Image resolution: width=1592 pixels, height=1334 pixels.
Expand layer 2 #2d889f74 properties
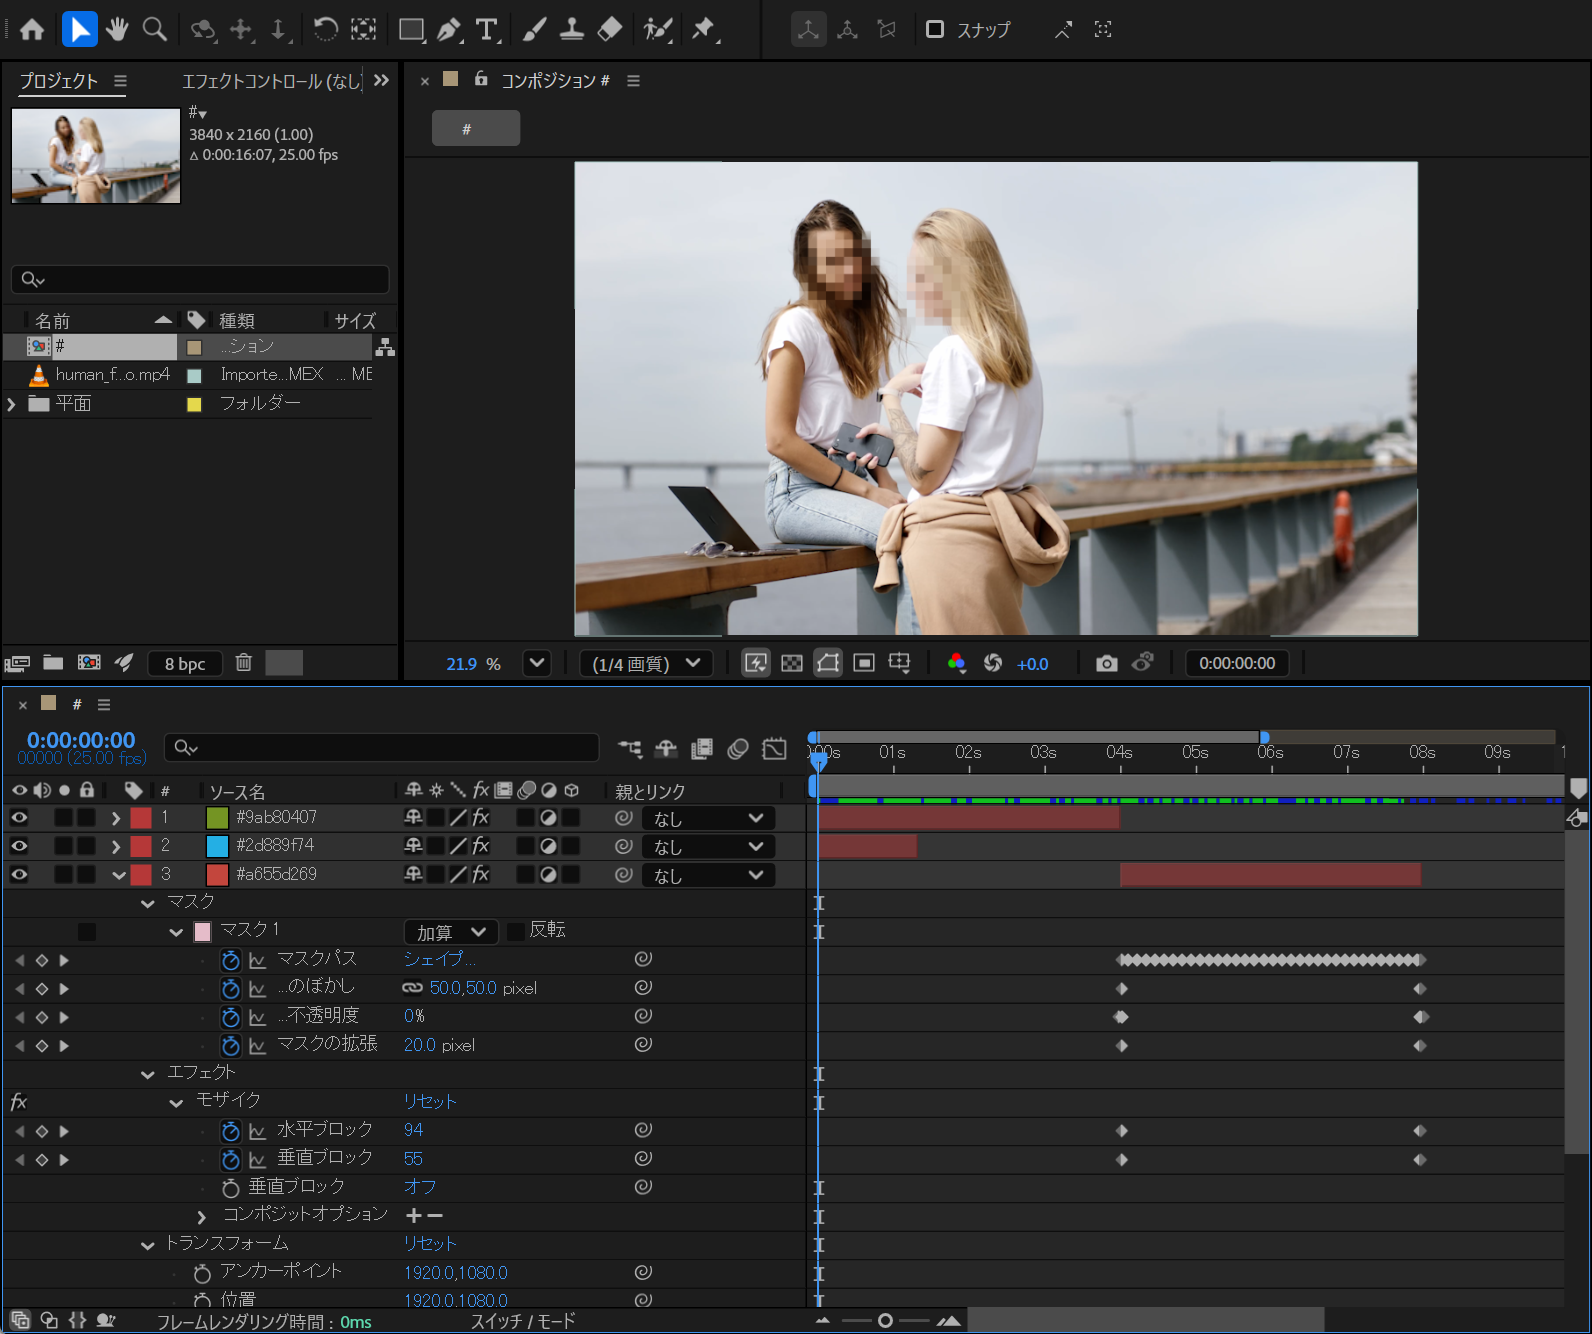pyautogui.click(x=116, y=847)
